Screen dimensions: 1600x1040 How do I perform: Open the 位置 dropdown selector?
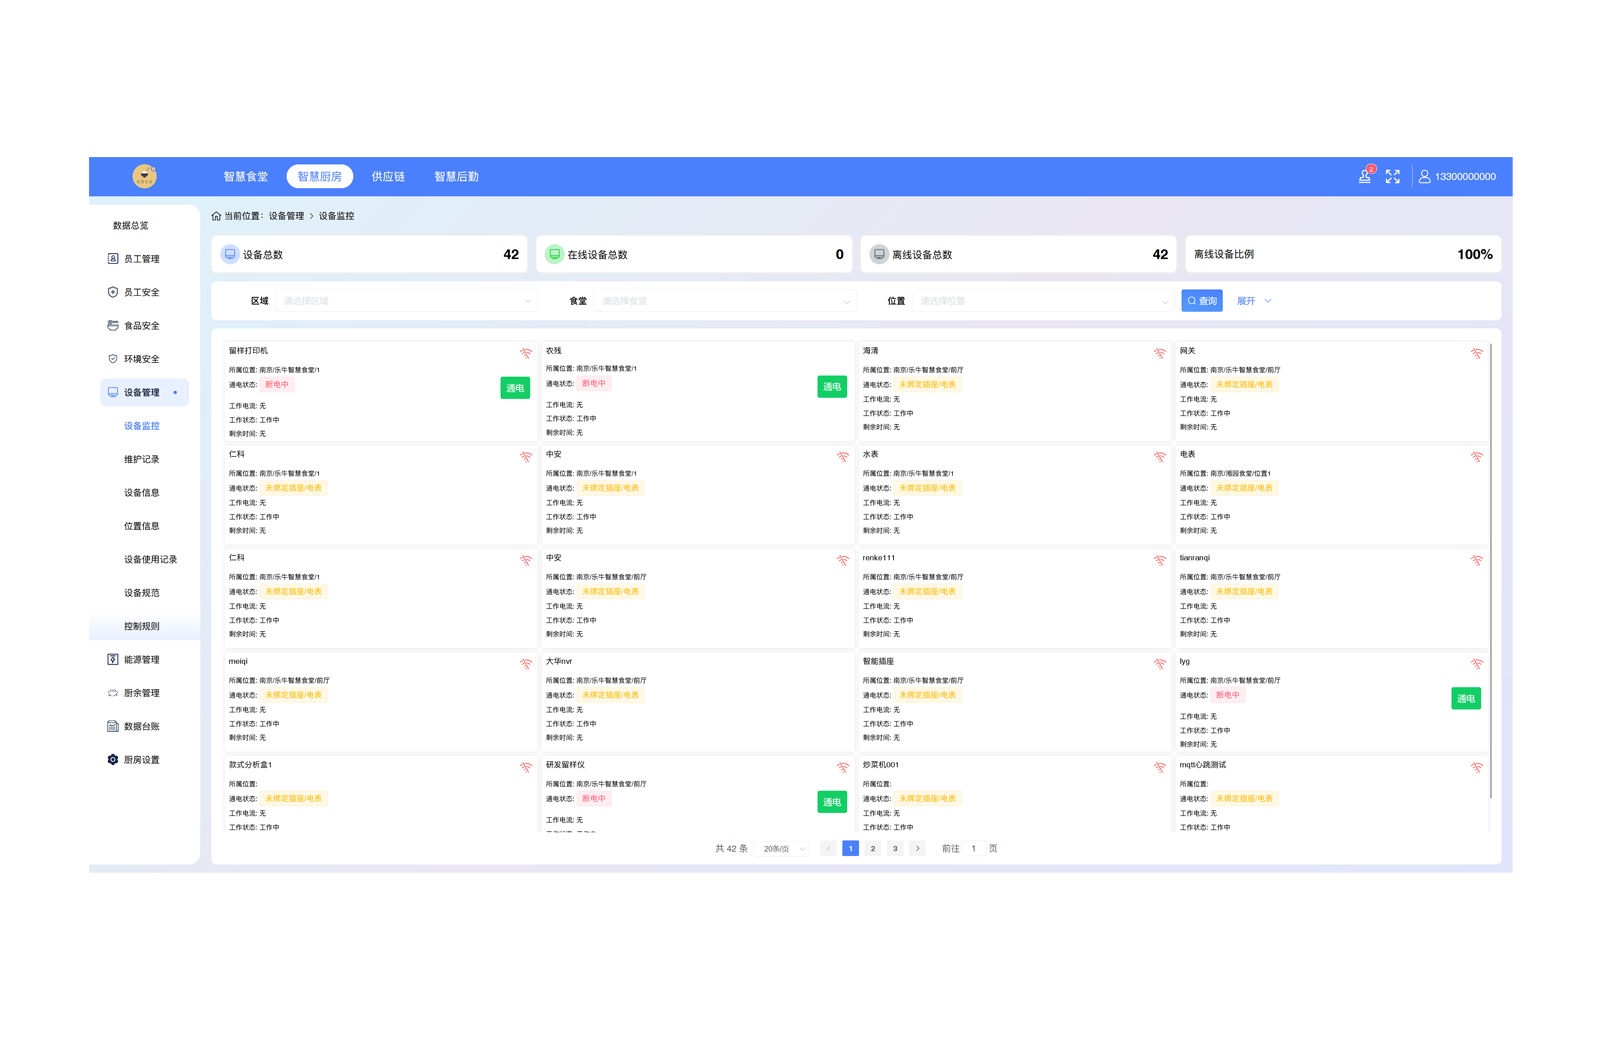tap(1043, 301)
